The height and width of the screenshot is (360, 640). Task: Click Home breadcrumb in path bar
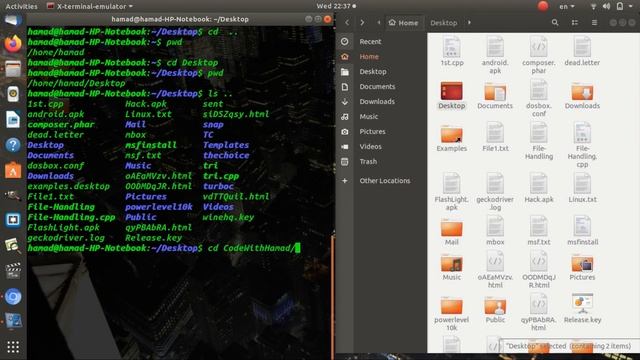pos(403,23)
